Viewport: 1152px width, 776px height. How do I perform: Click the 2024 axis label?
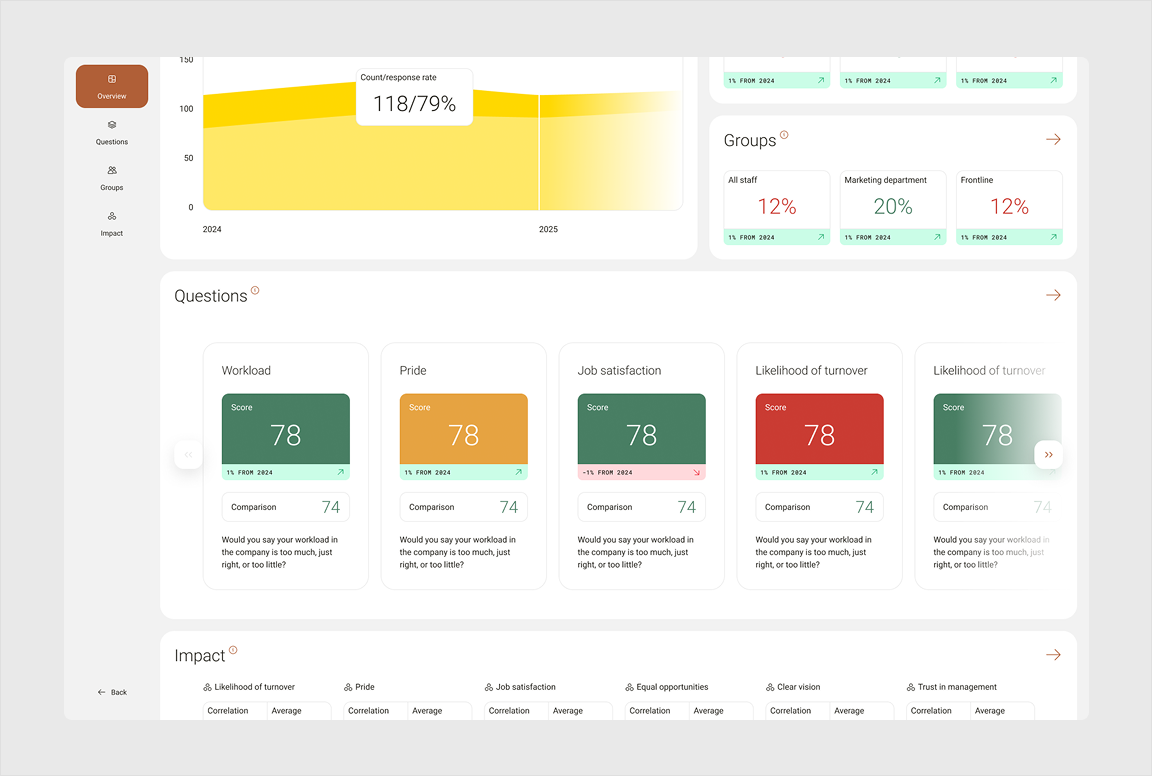point(212,229)
